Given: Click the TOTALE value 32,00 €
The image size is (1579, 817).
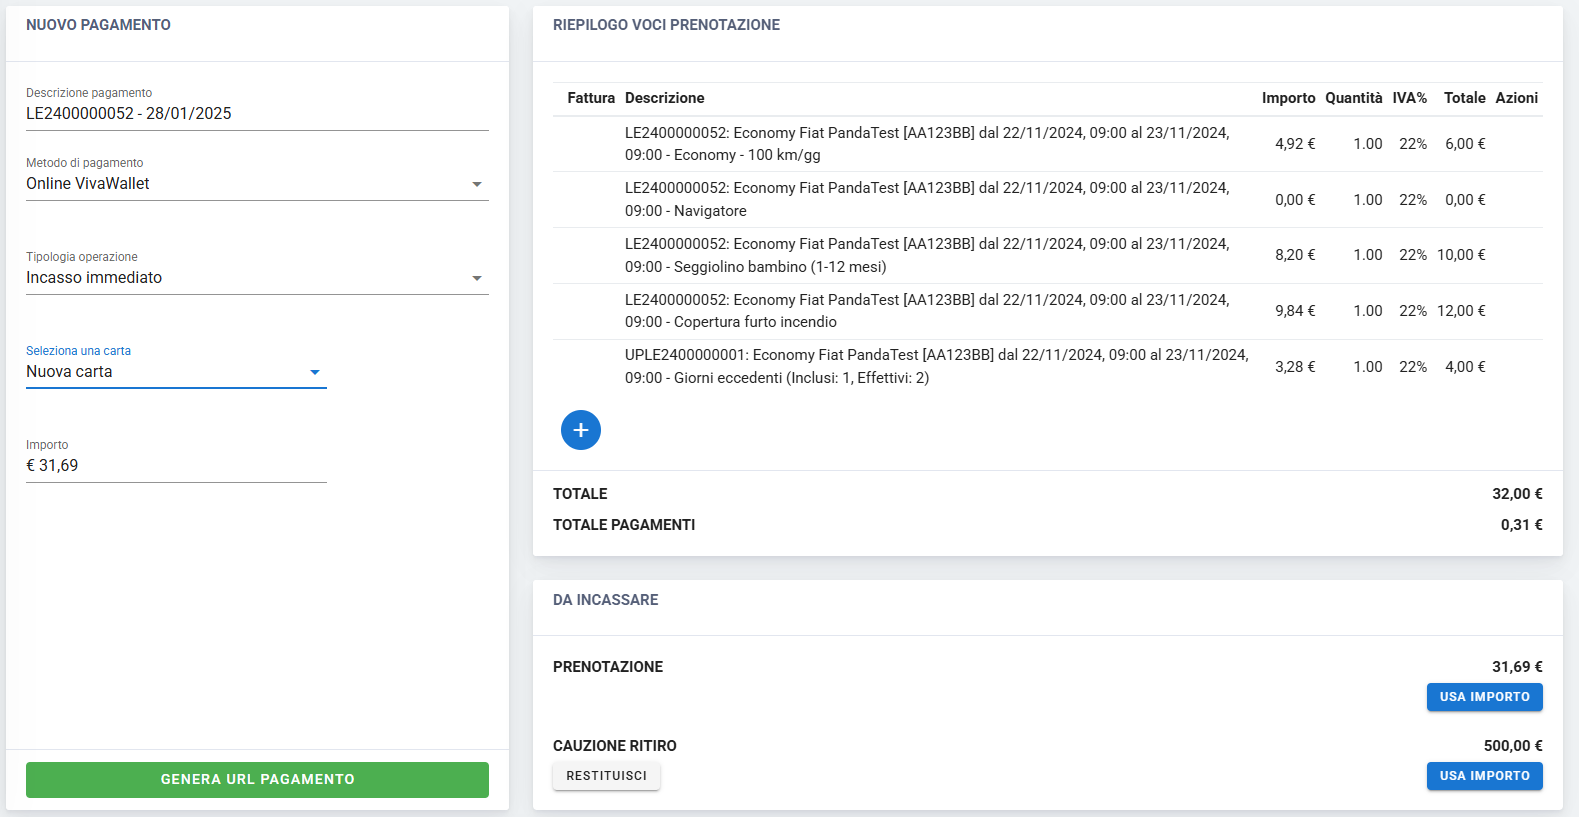Looking at the screenshot, I should pos(1517,494).
